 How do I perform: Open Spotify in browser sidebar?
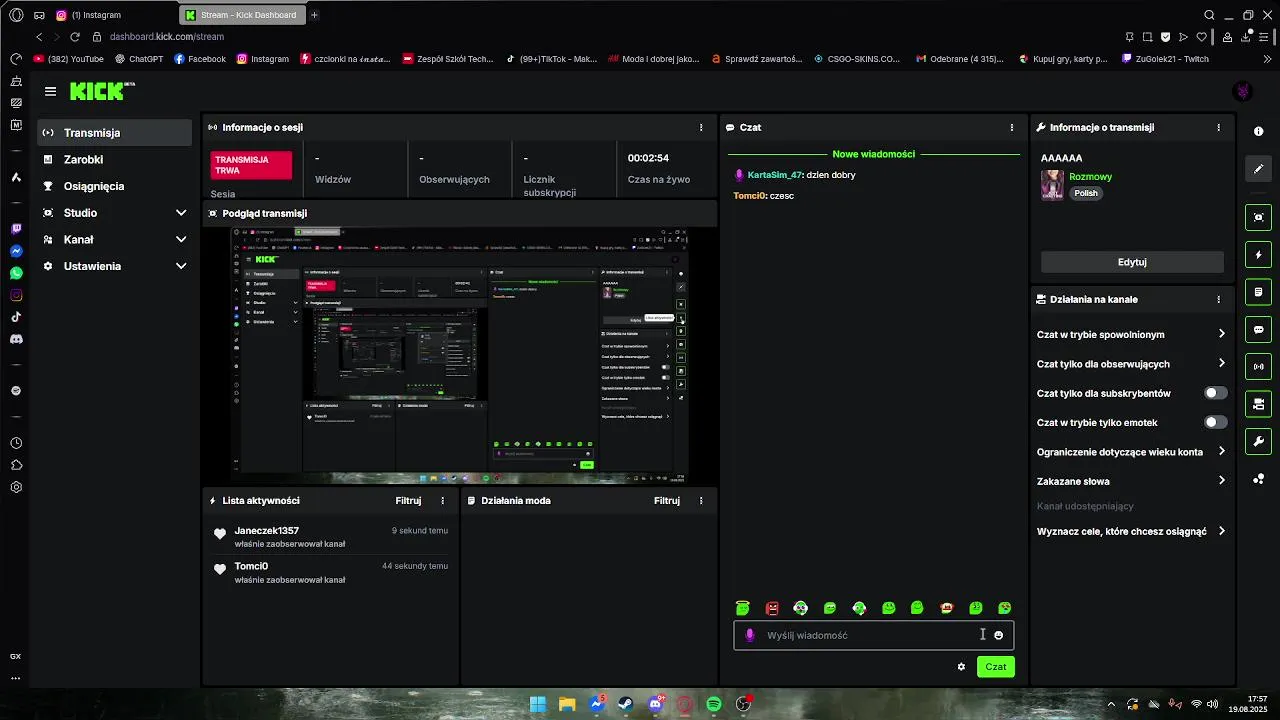pyautogui.click(x=16, y=391)
